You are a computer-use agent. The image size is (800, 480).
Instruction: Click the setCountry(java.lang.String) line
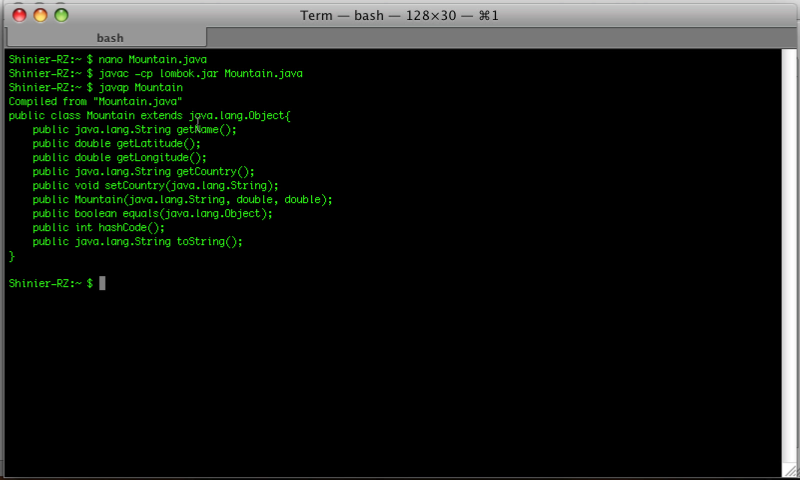pos(156,186)
